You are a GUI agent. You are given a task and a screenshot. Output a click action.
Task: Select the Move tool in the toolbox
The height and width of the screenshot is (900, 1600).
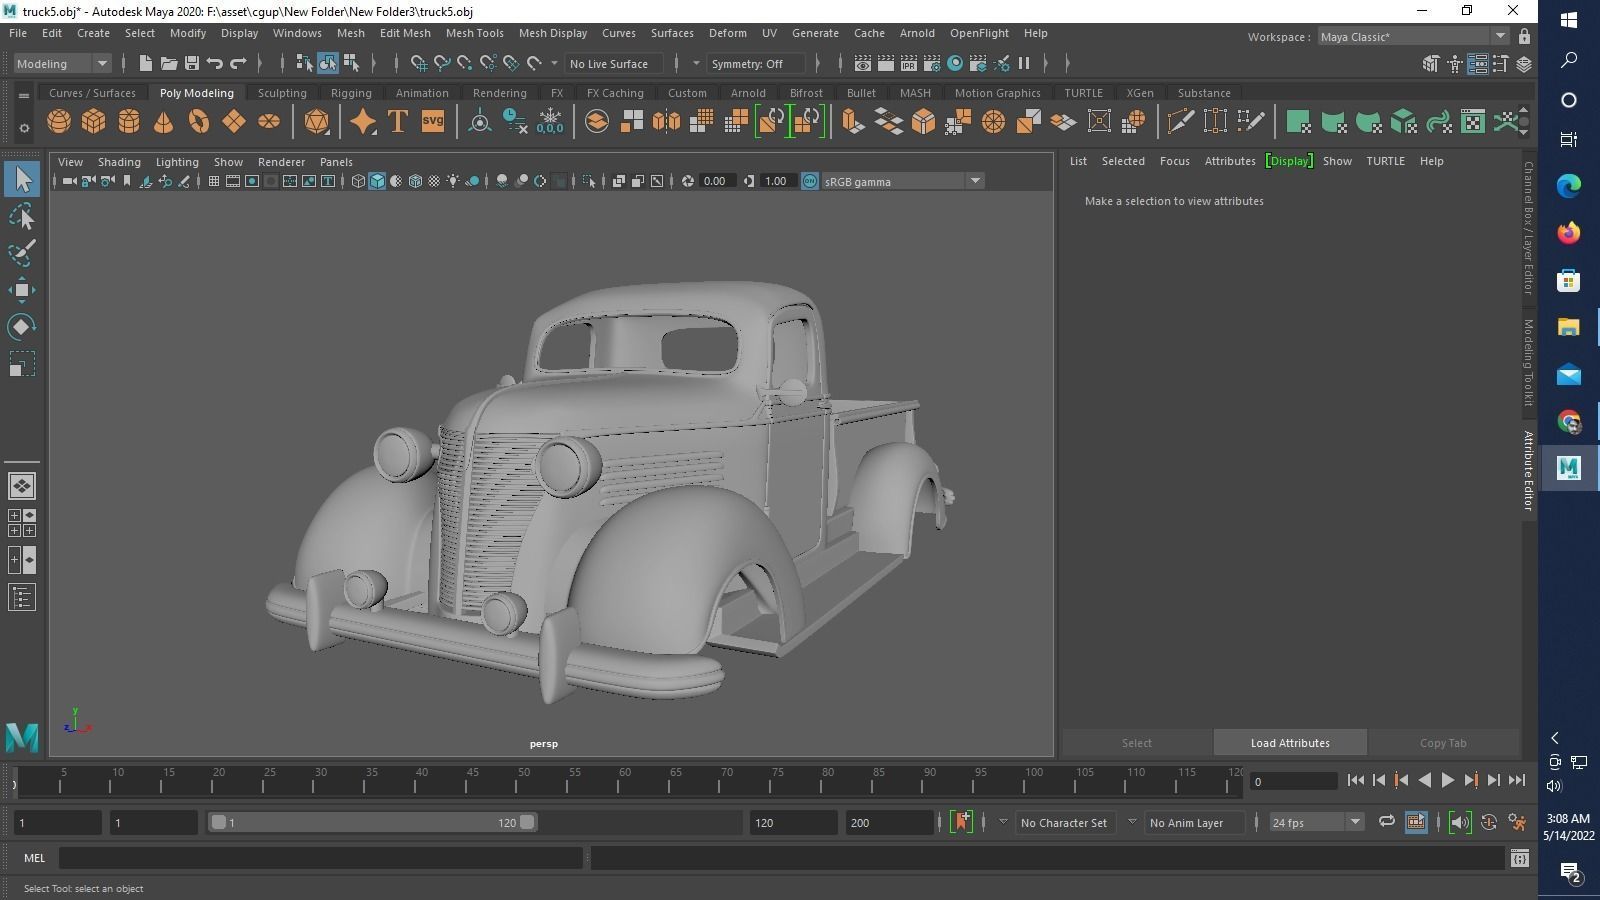(x=22, y=291)
